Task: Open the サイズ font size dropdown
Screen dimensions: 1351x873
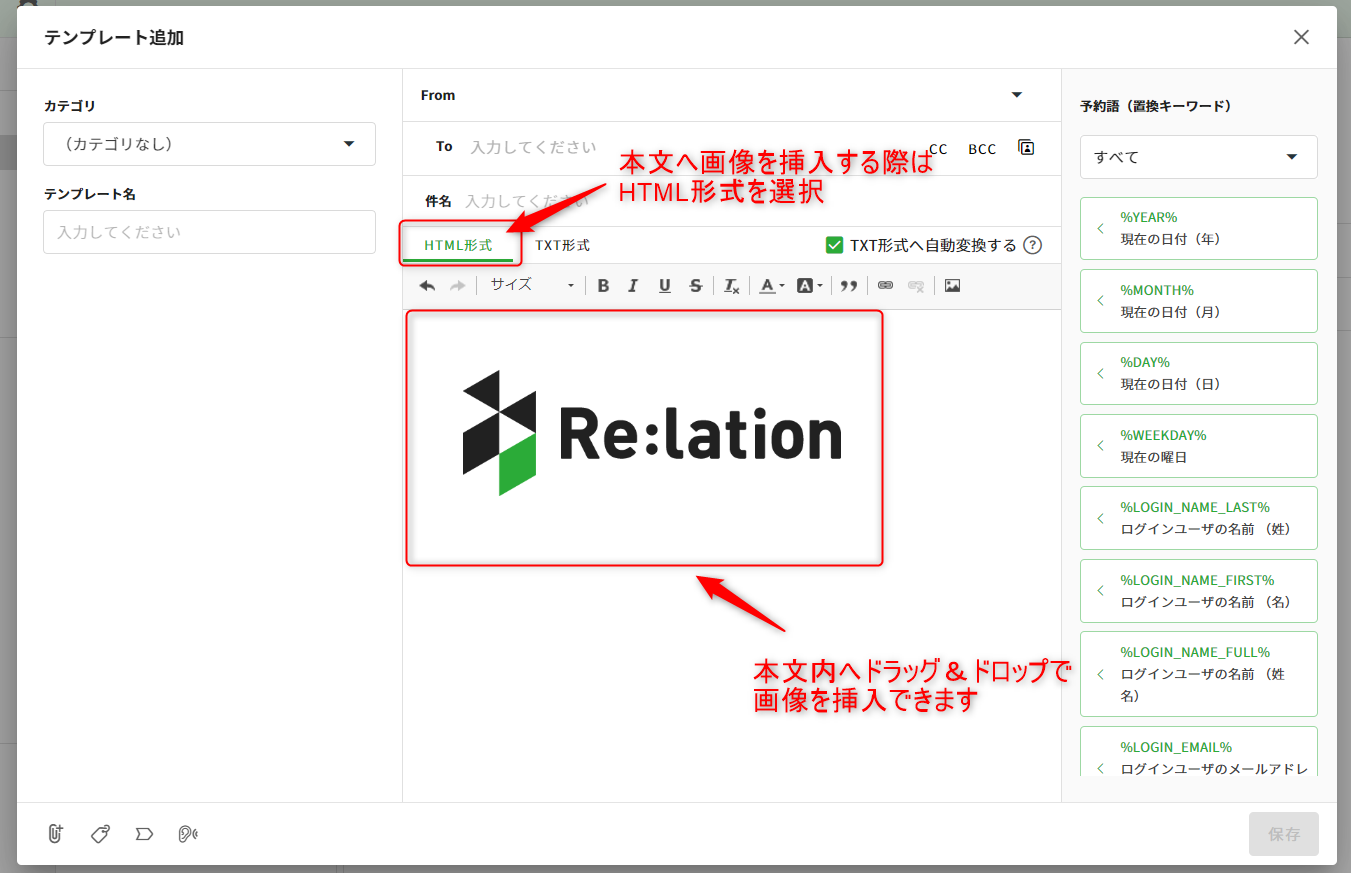Action: pos(532,286)
